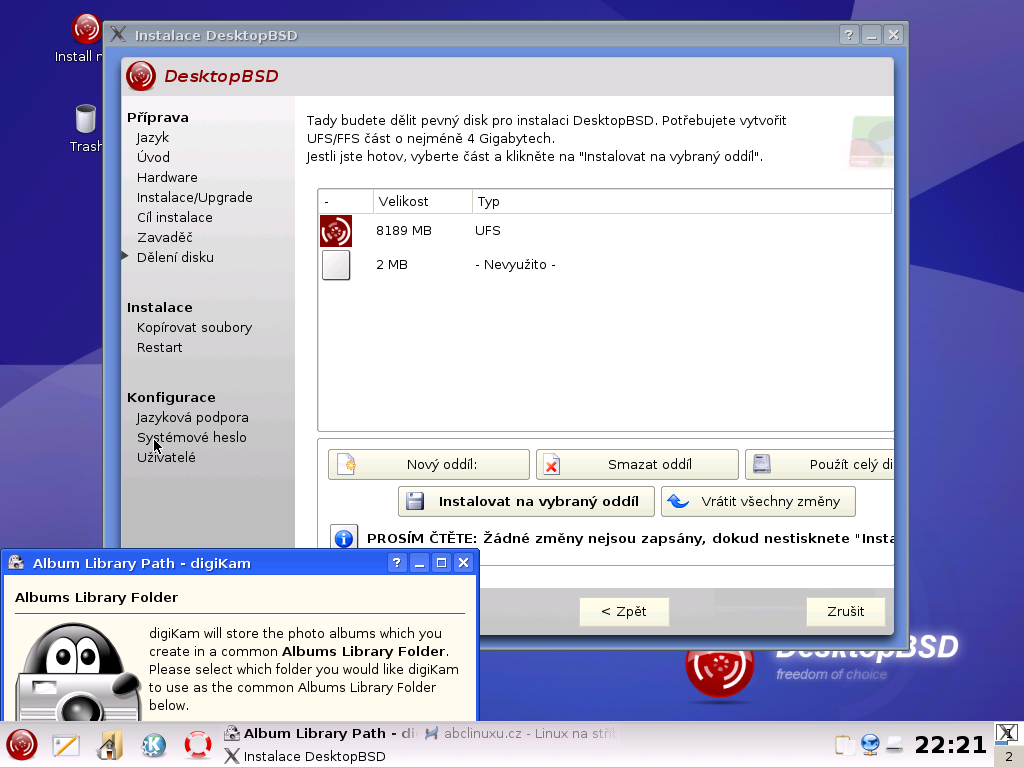Switch to virtual desktop 1 in the pager
Screen dimensions: 1024x768
pos(1008,733)
